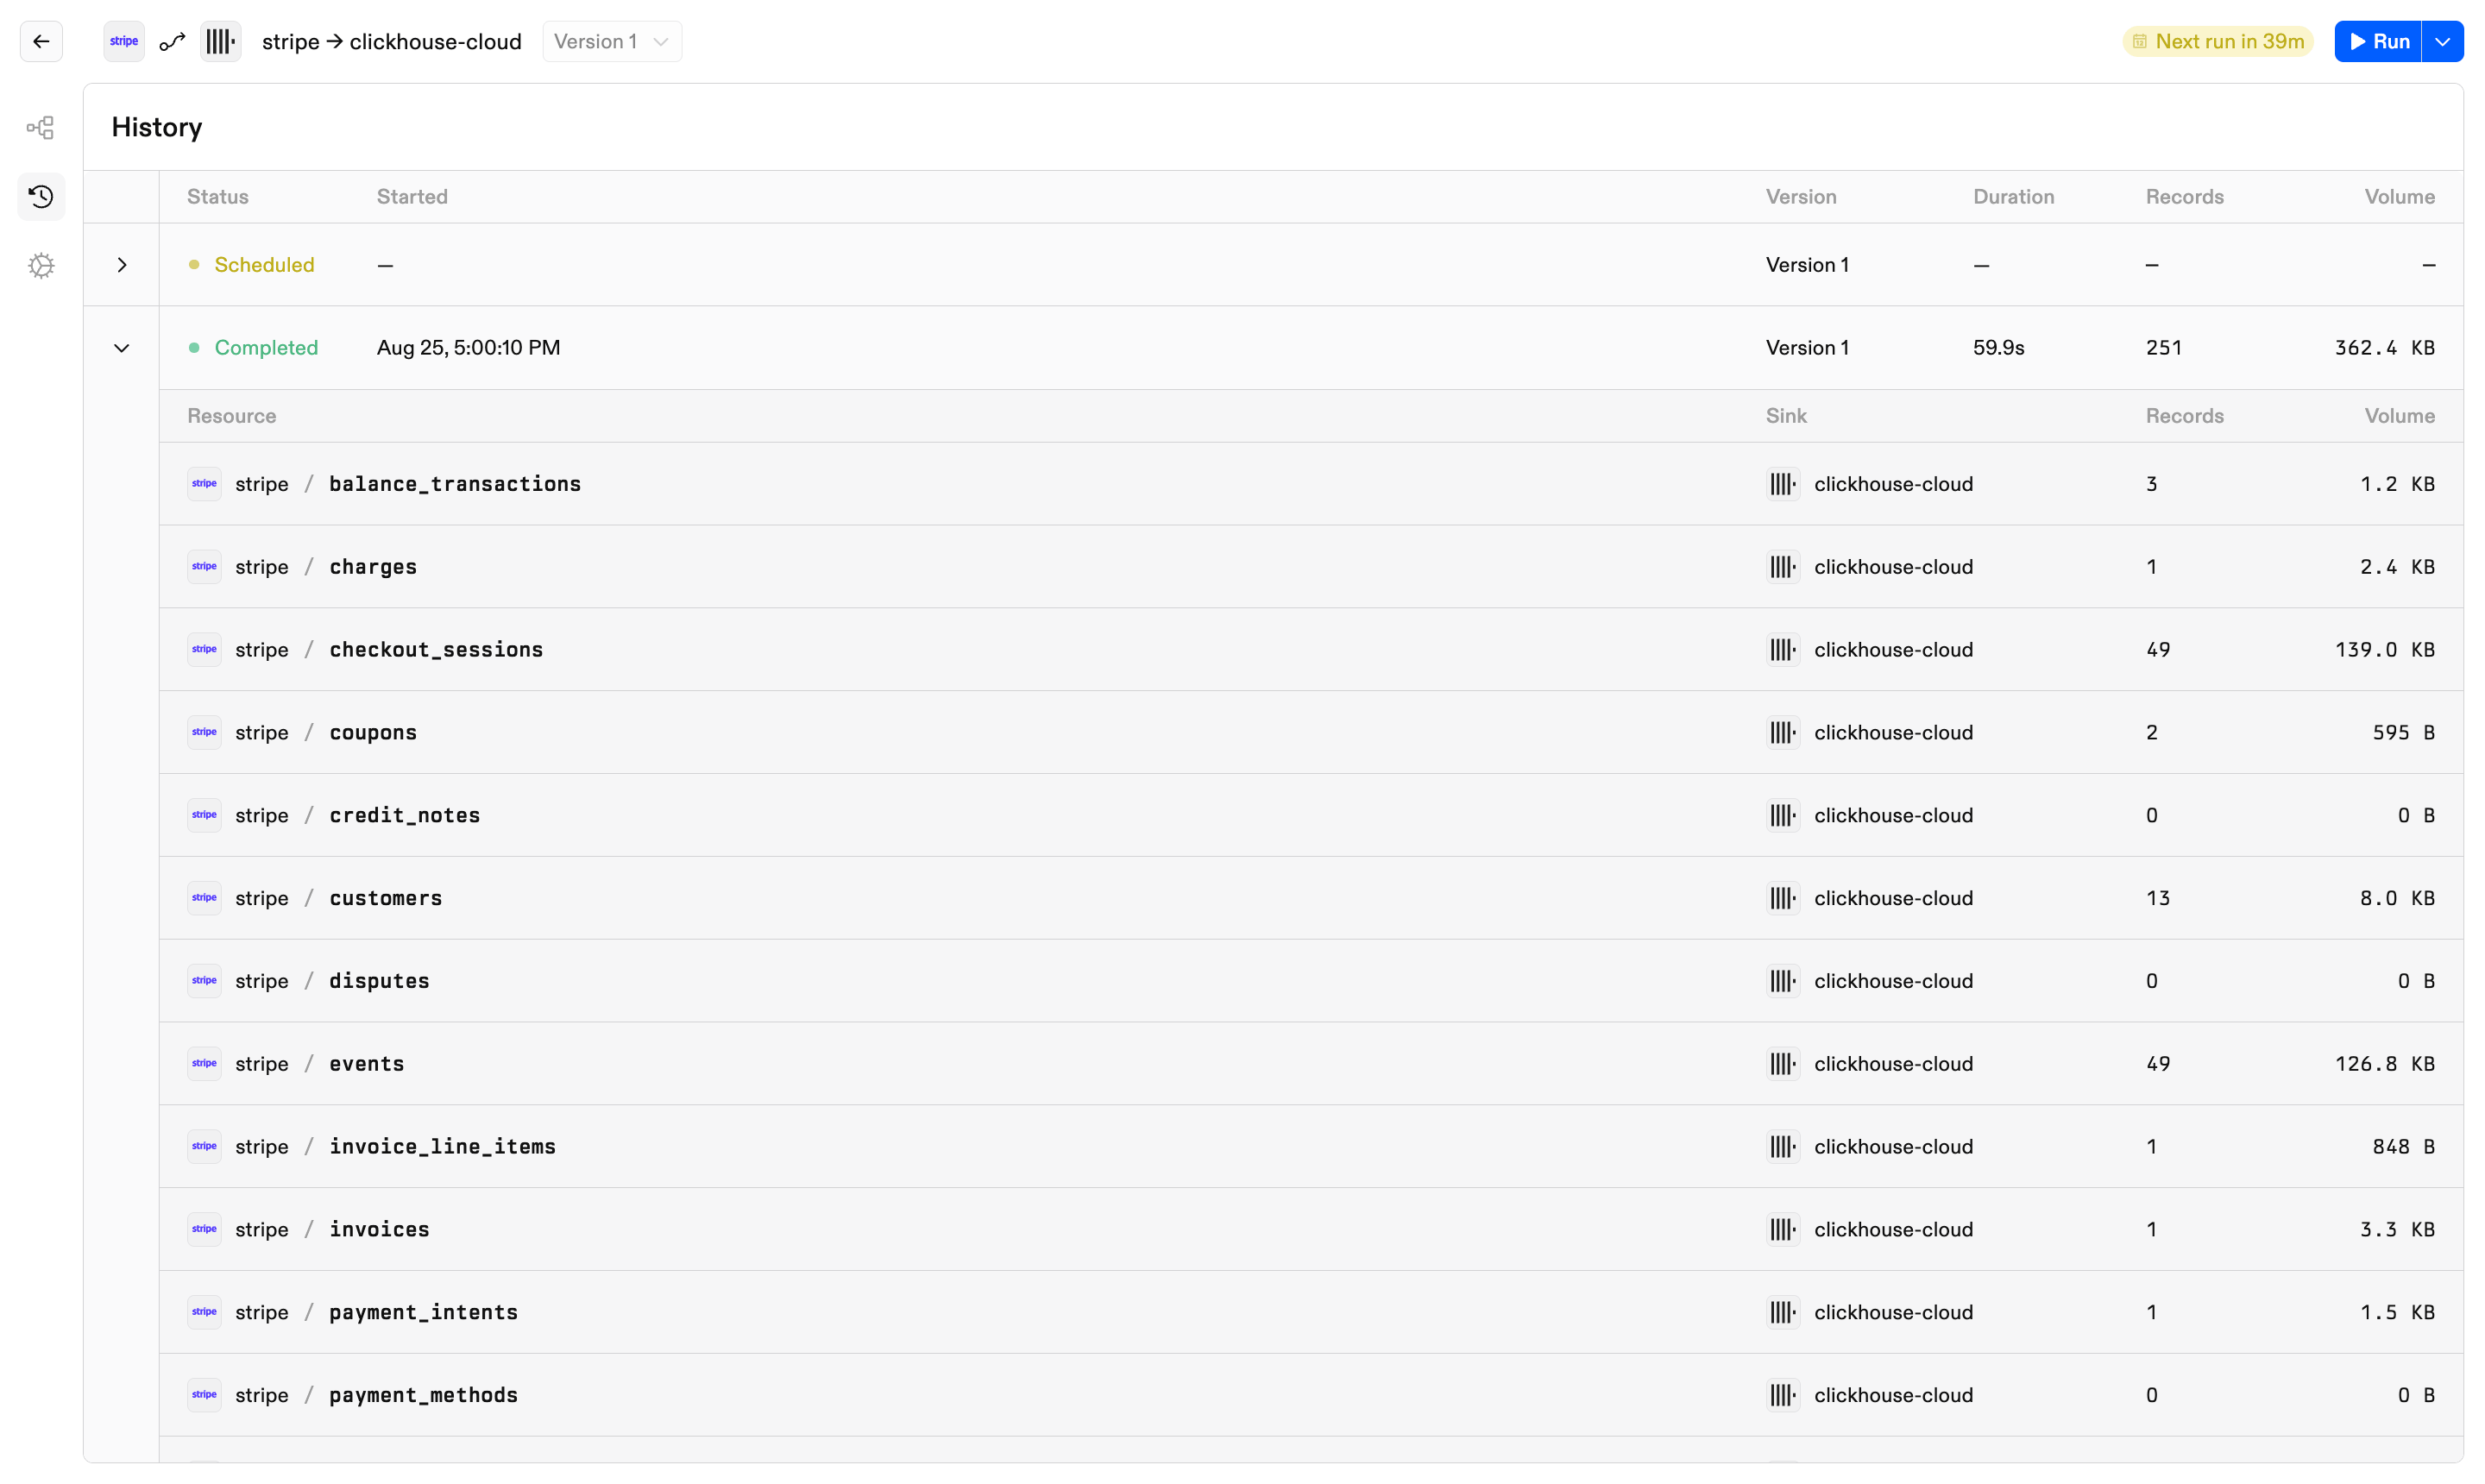Click ClickHouse sink icon on balance_transactions row
This screenshot has width=2485, height=1484.
tap(1783, 484)
